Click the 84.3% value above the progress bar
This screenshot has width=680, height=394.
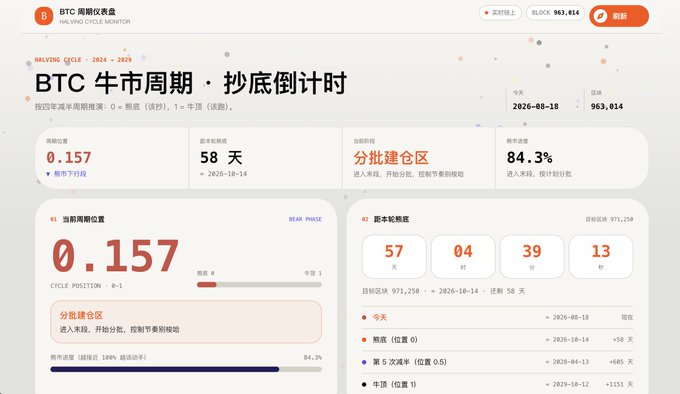(x=313, y=358)
